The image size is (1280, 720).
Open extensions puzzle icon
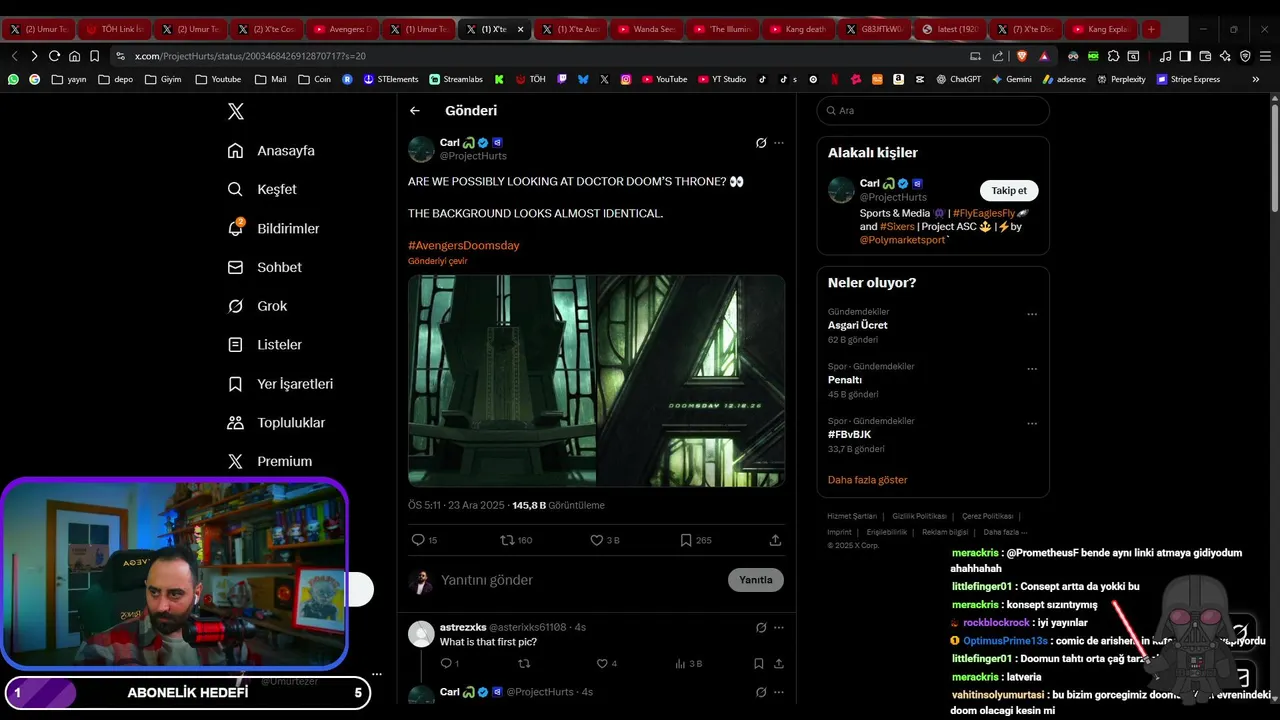coord(1113,56)
